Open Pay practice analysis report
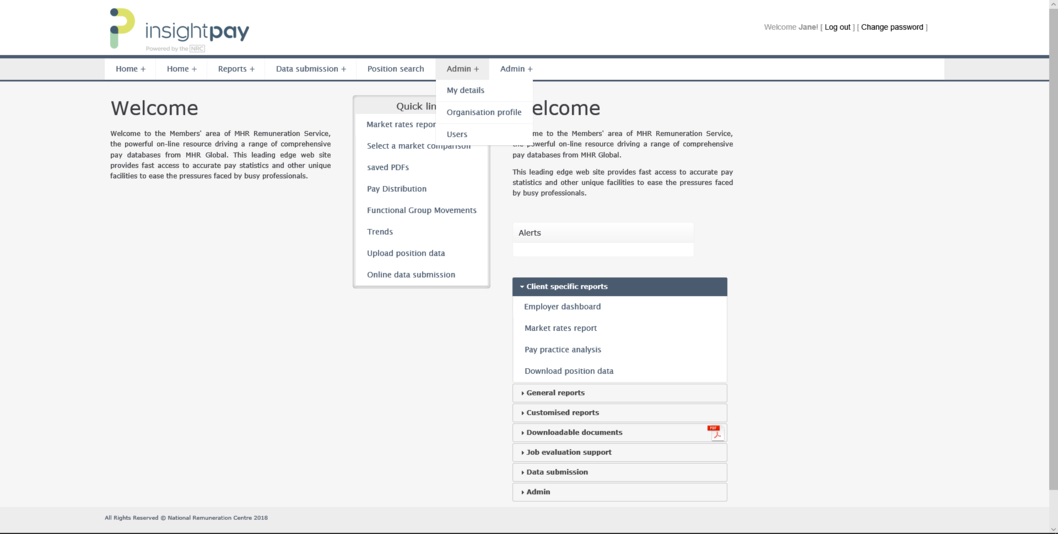The width and height of the screenshot is (1058, 534). tap(563, 350)
